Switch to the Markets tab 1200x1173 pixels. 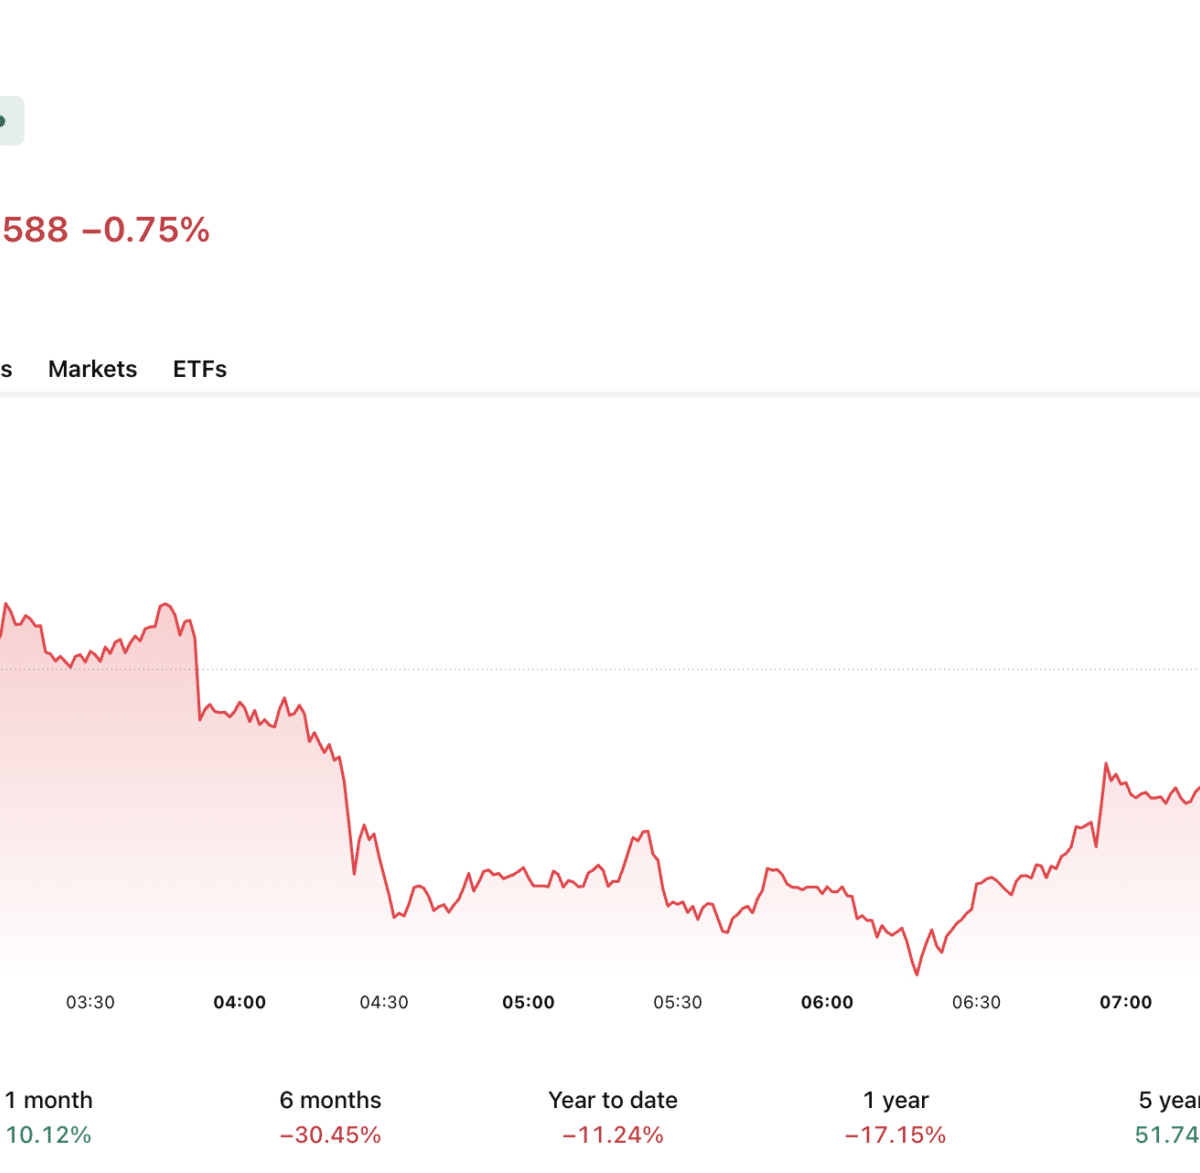92,369
